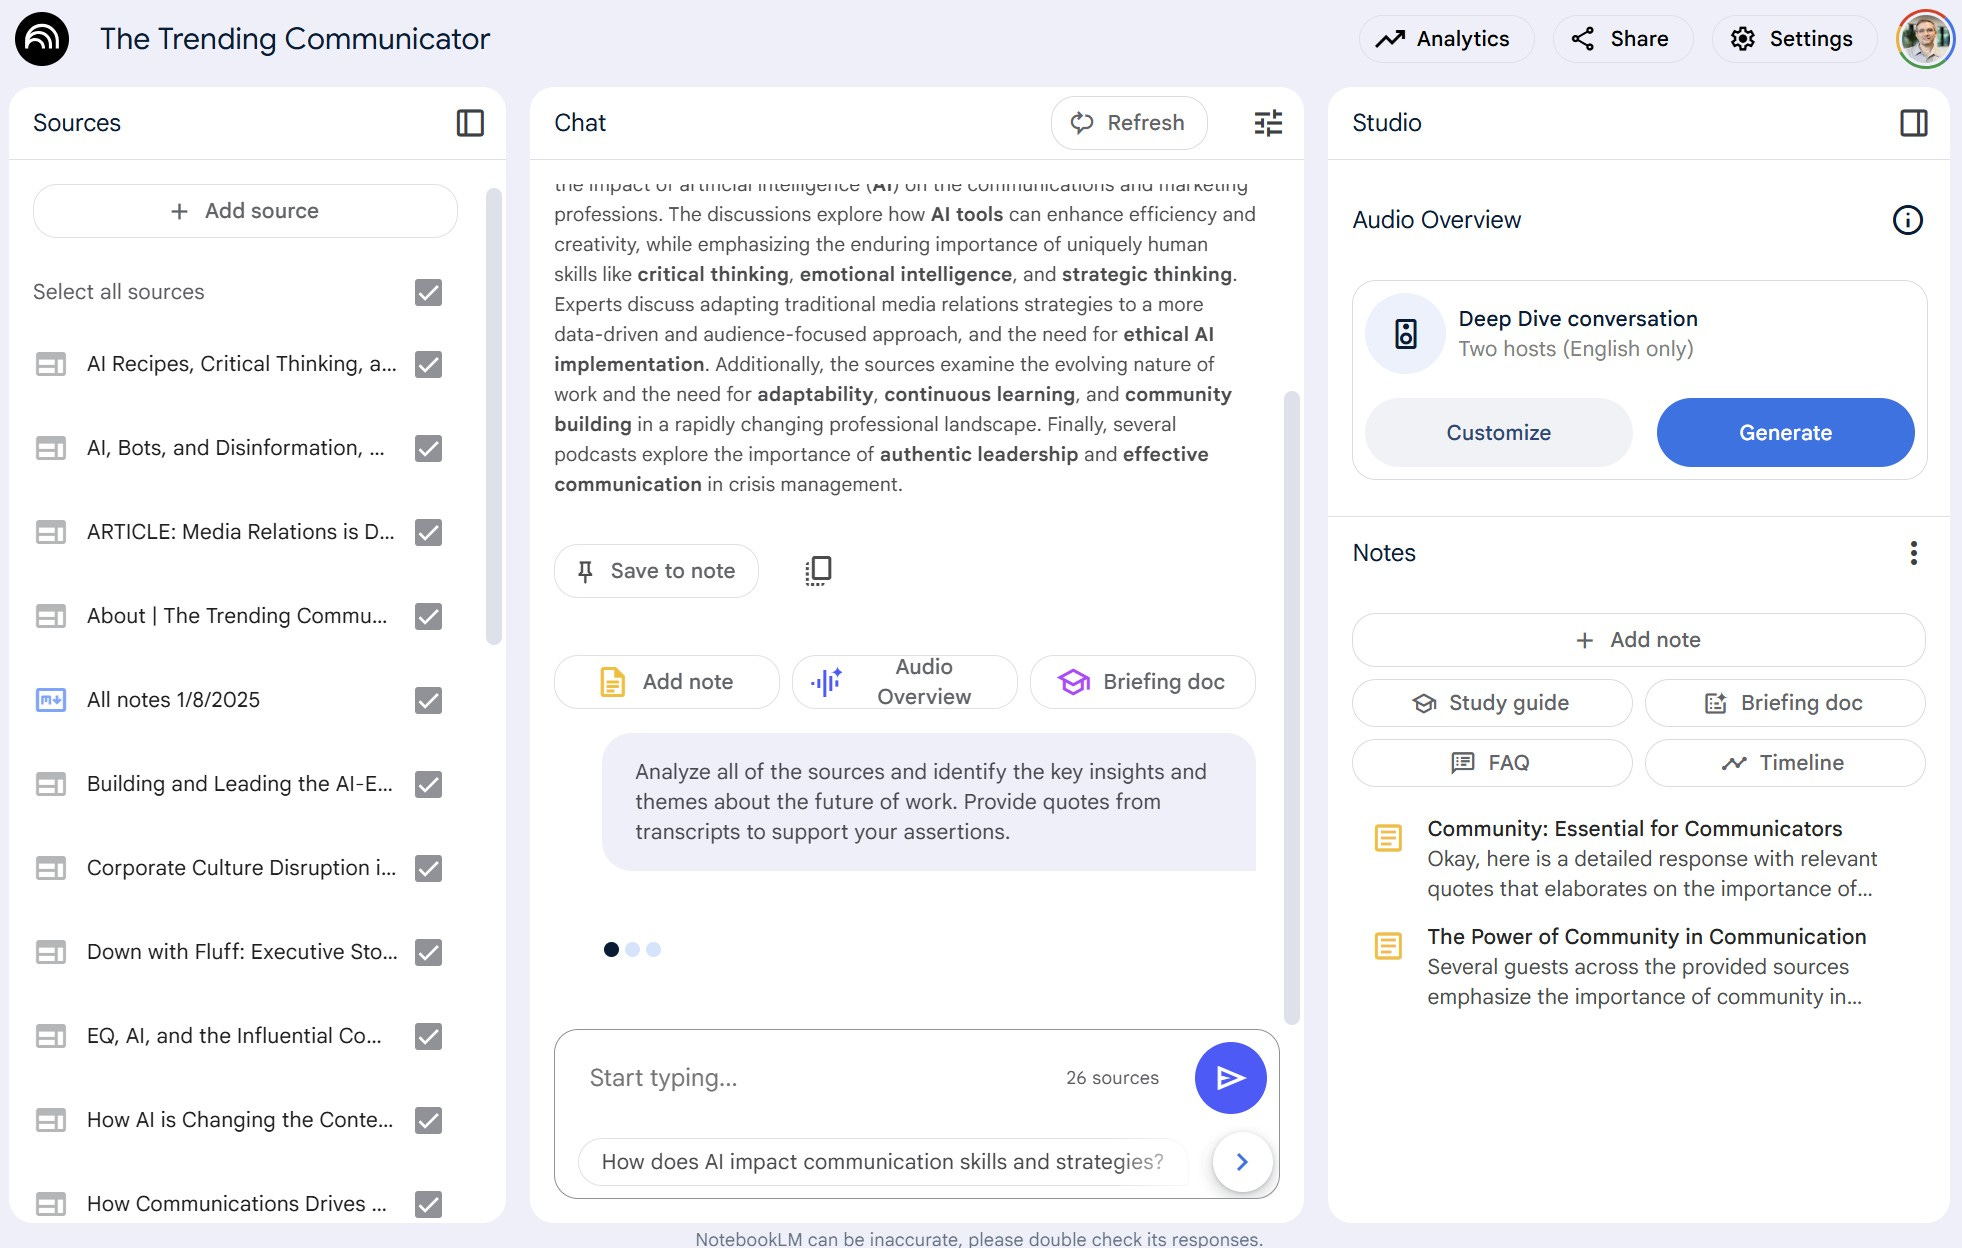
Task: Uncheck Building and Leading the AI-E source
Action: coord(428,784)
